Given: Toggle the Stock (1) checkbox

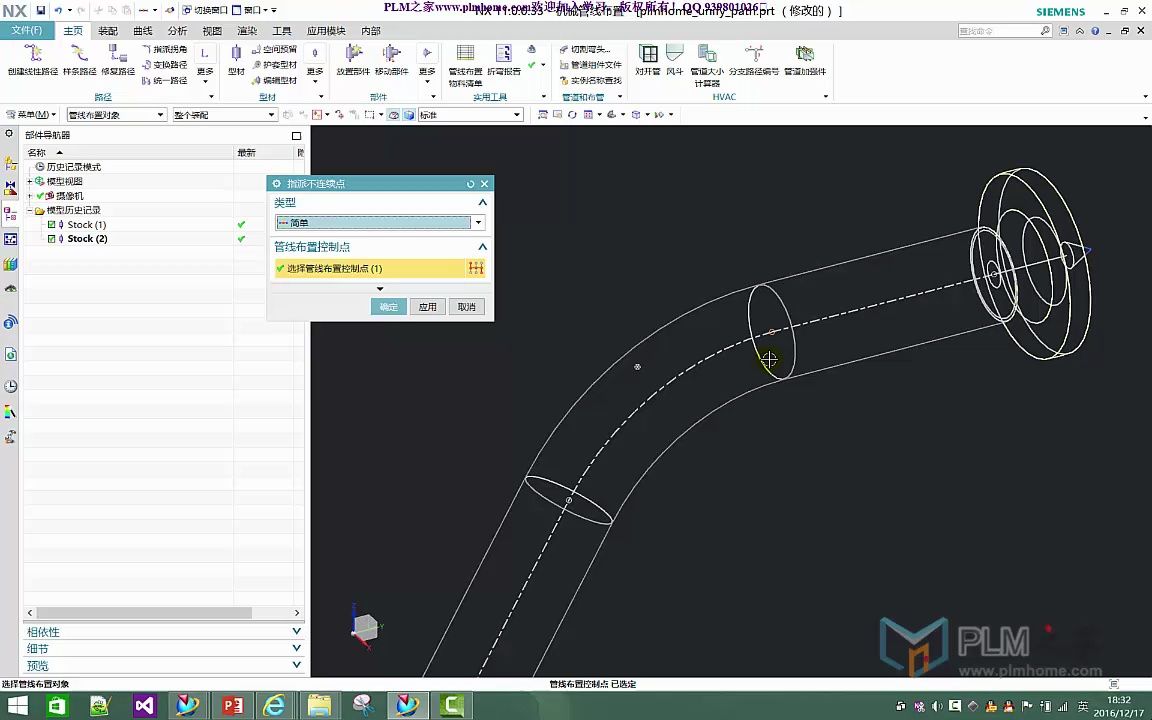Looking at the screenshot, I should tap(51, 225).
